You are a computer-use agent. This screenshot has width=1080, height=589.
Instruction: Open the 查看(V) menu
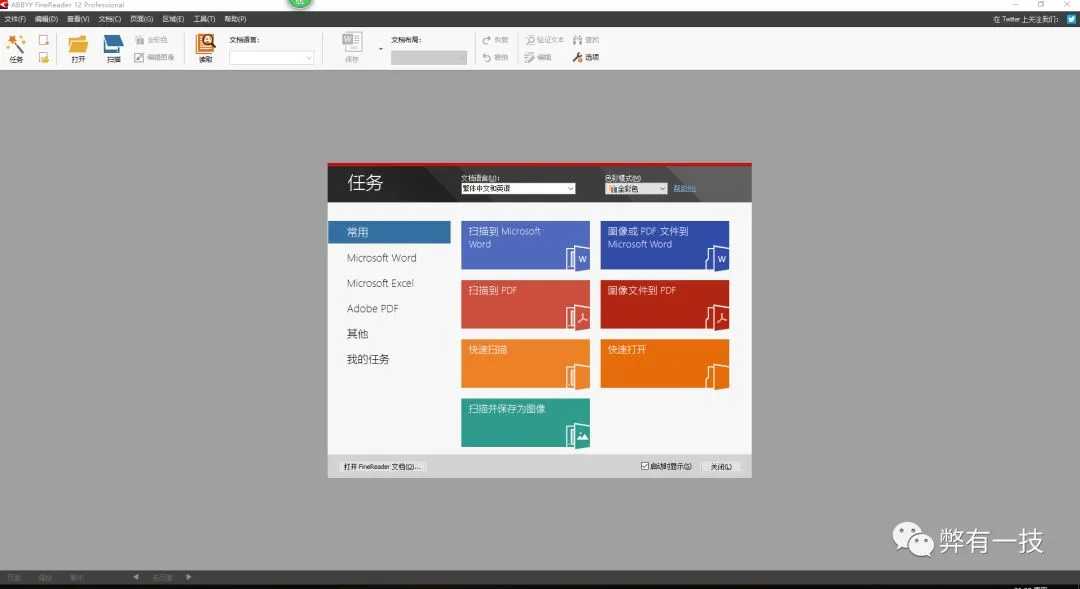point(78,19)
